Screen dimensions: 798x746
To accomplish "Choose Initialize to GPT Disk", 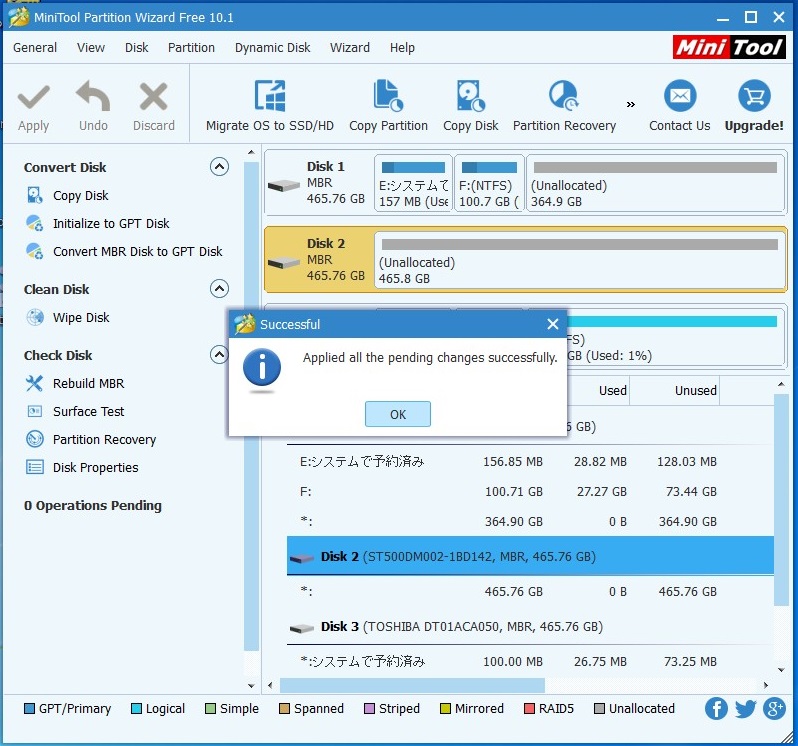I will pyautogui.click(x=111, y=223).
